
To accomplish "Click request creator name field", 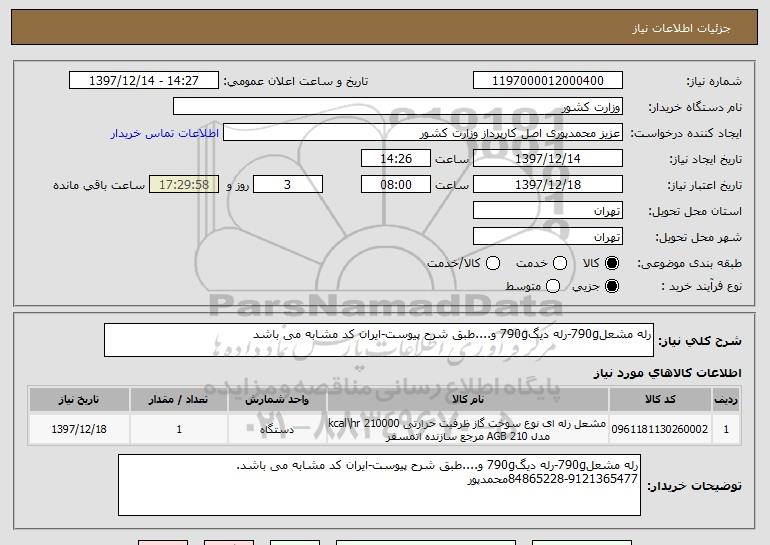I will [x=423, y=133].
